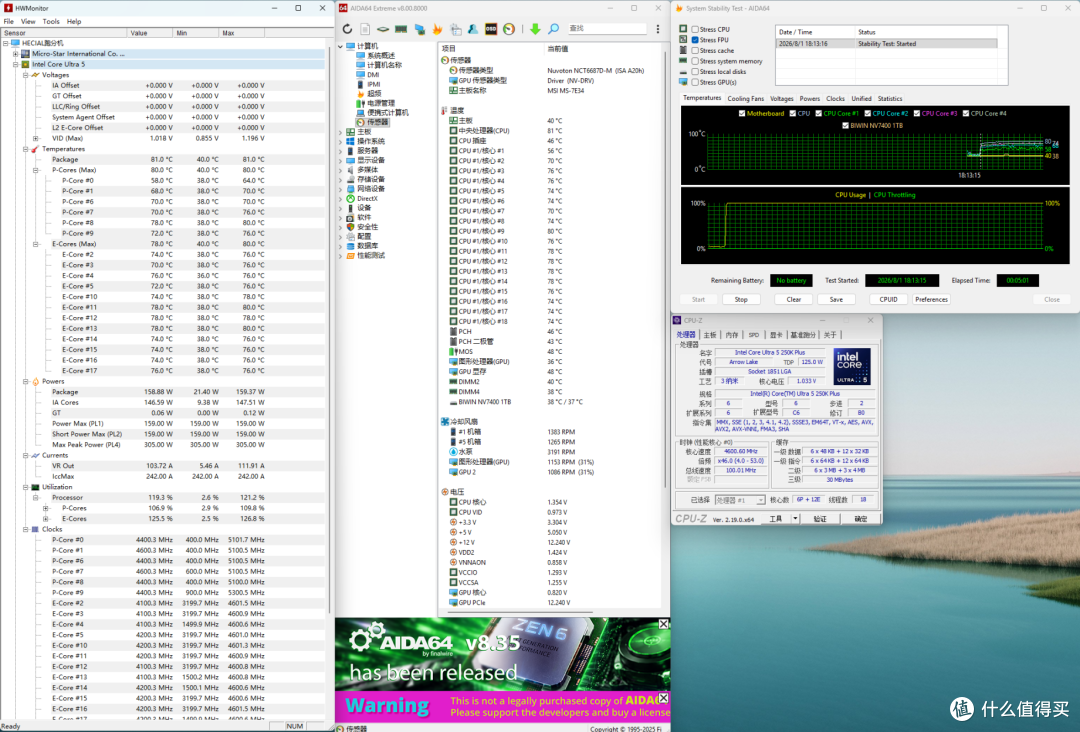Click the memory module icon in AIDA64 toolbar
Image resolution: width=1080 pixels, height=732 pixels.
(x=401, y=29)
